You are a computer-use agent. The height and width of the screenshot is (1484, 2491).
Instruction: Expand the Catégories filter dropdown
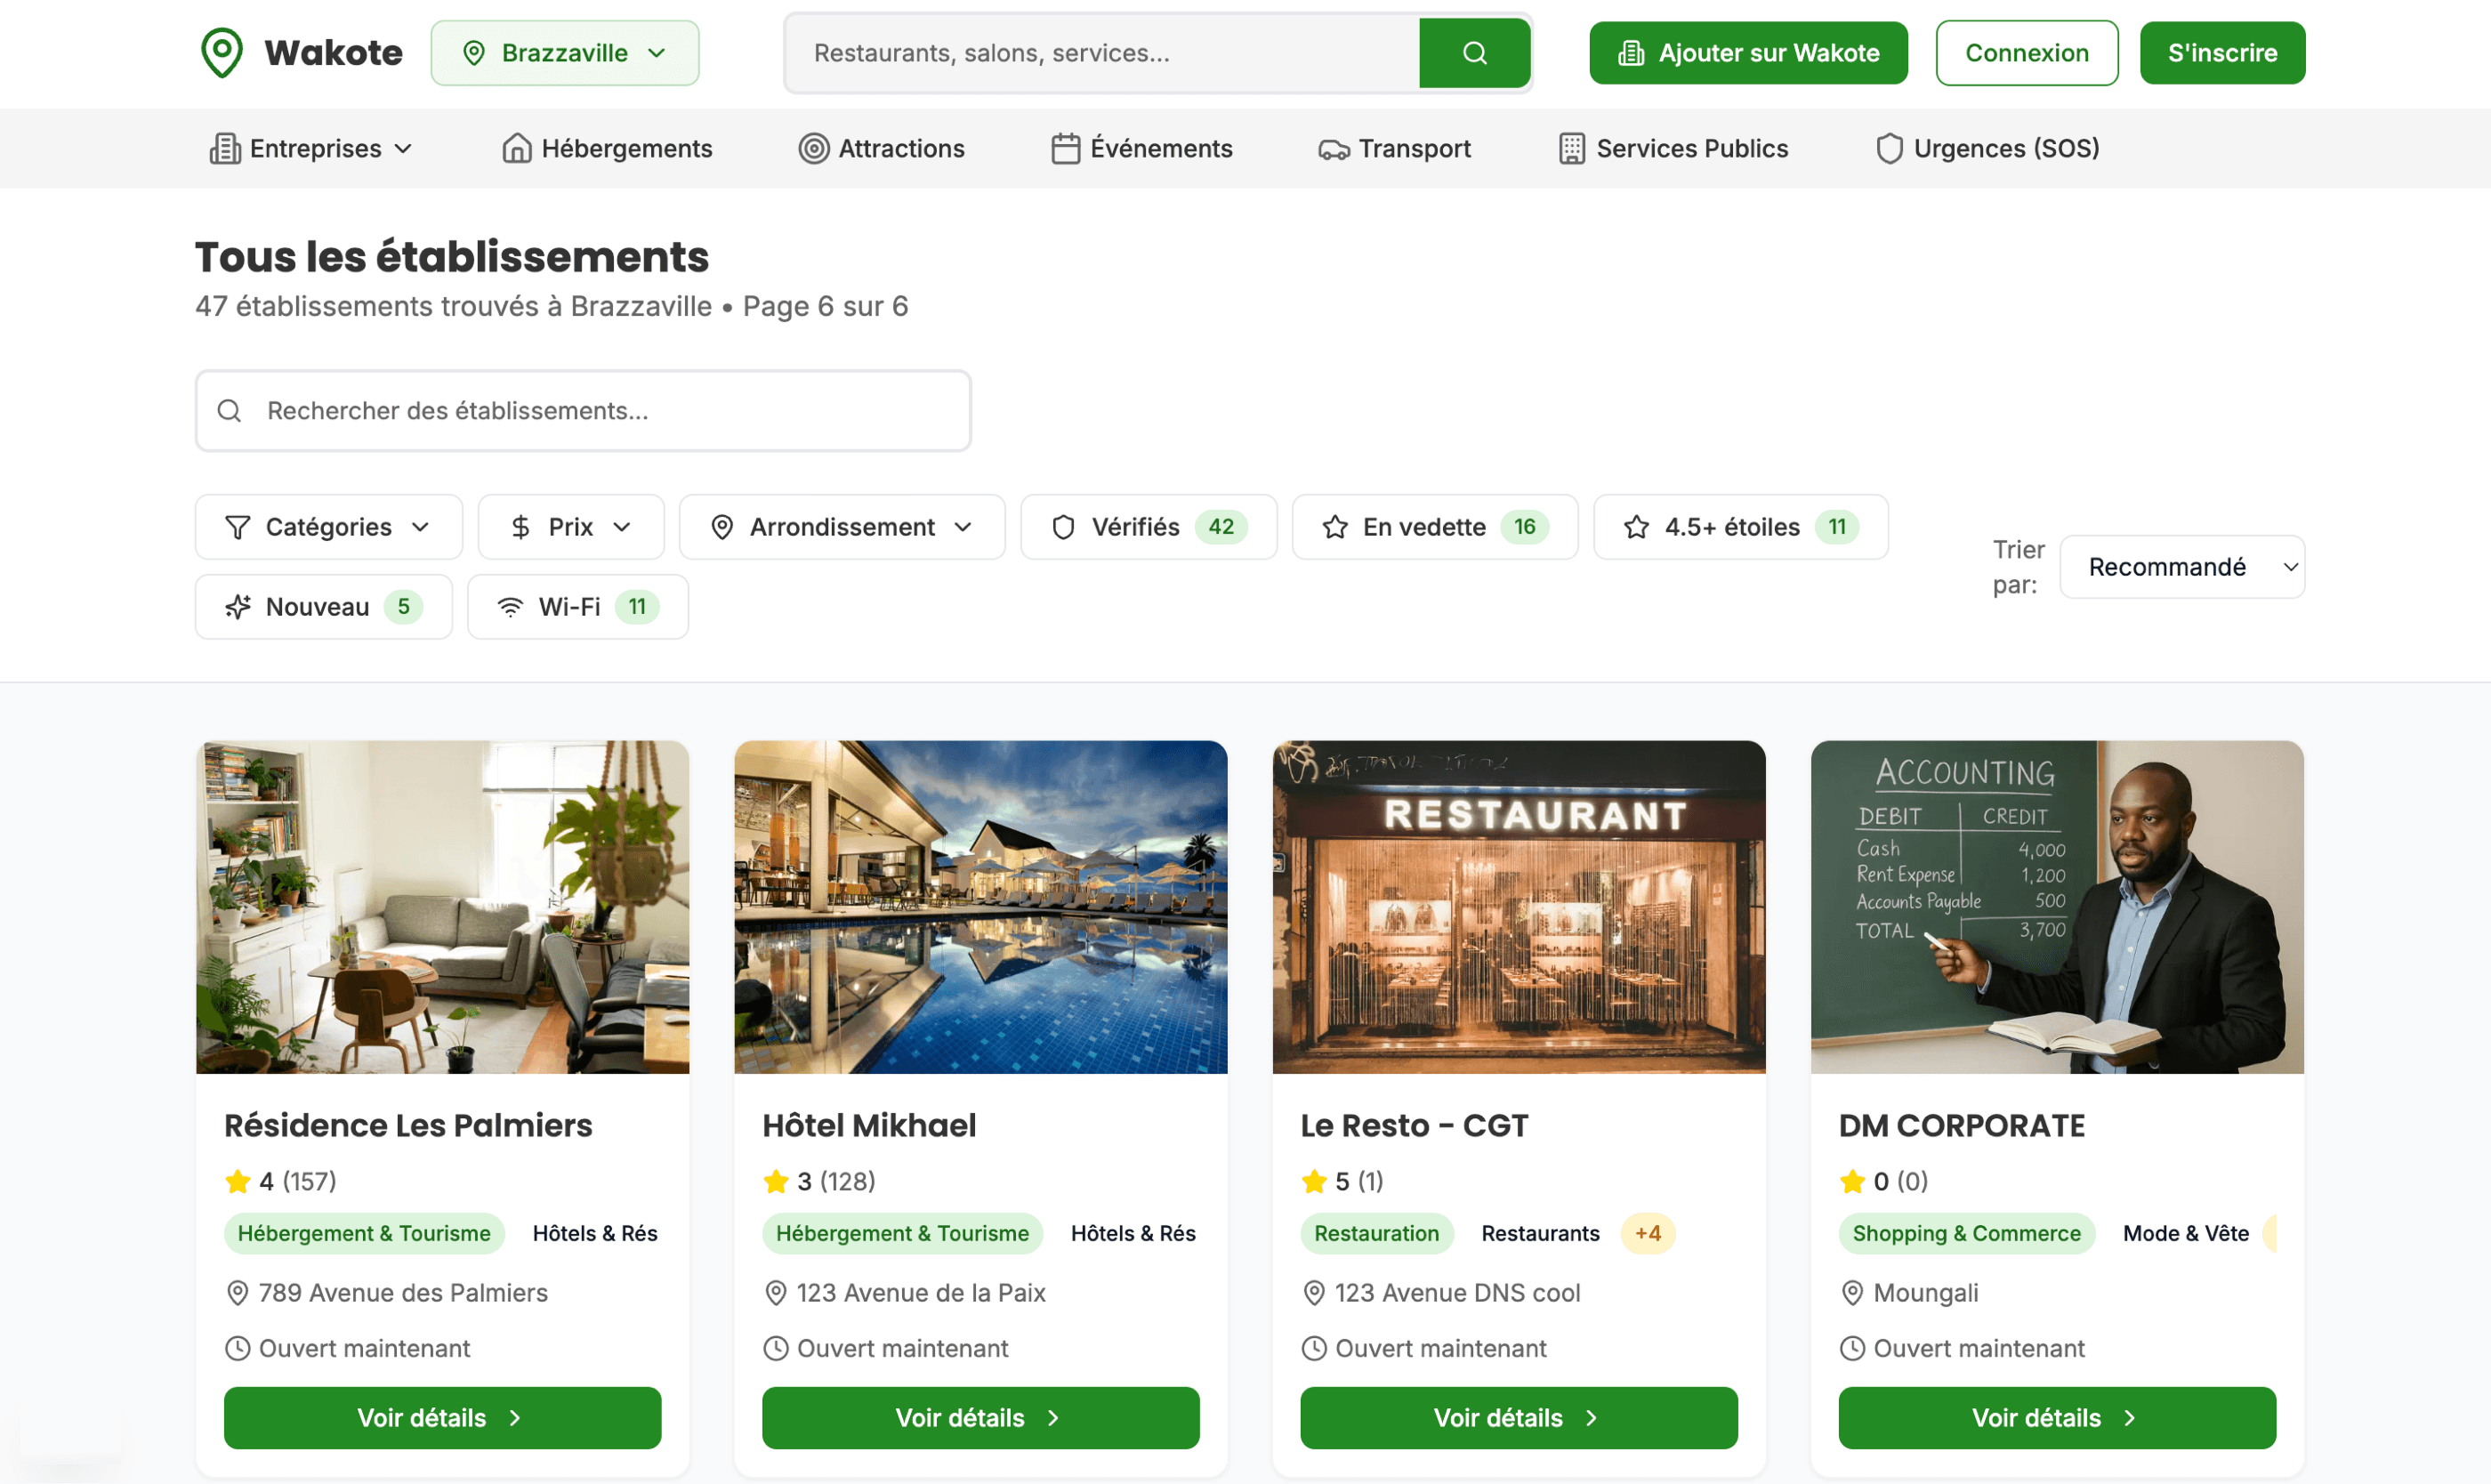tap(328, 527)
